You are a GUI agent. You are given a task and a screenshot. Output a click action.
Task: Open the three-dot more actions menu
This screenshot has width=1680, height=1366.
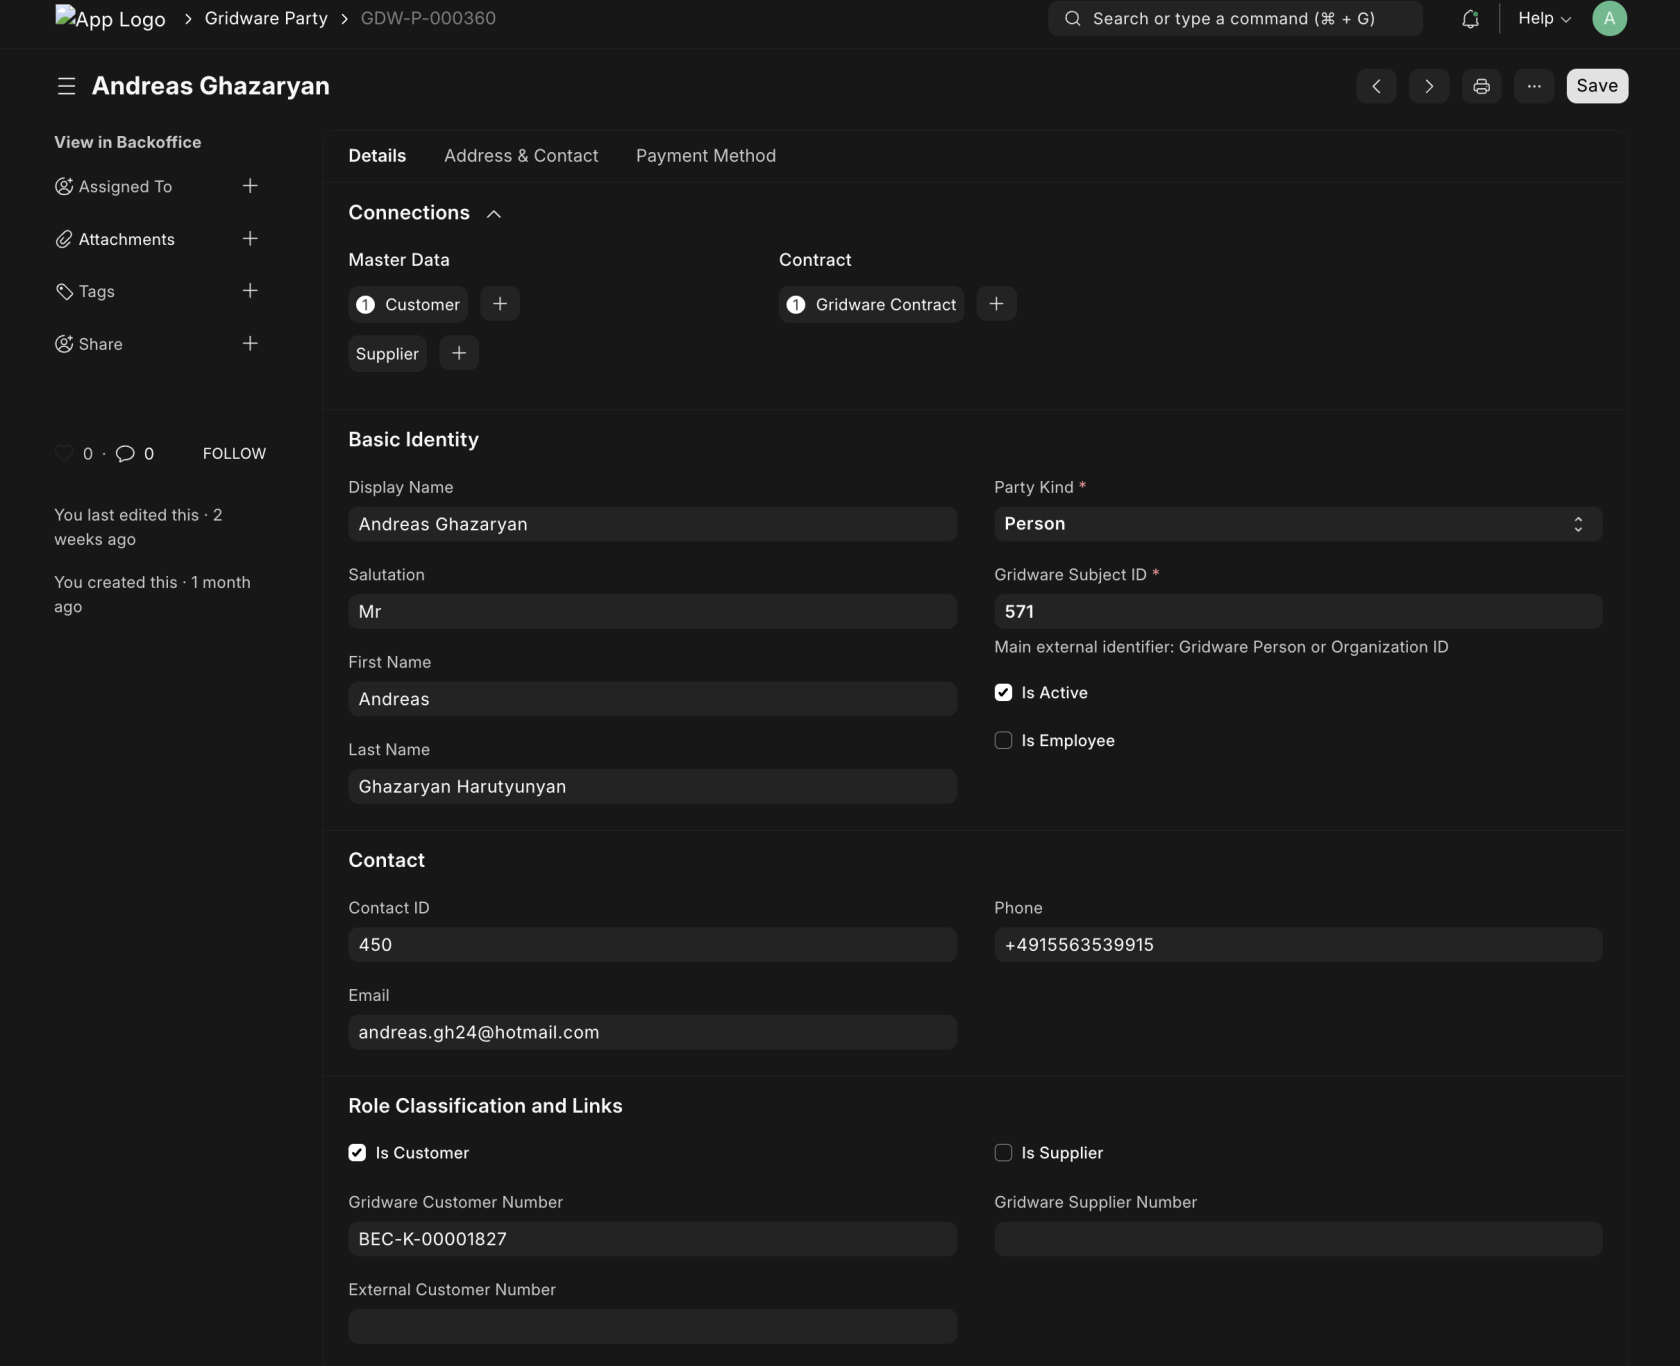click(x=1534, y=86)
